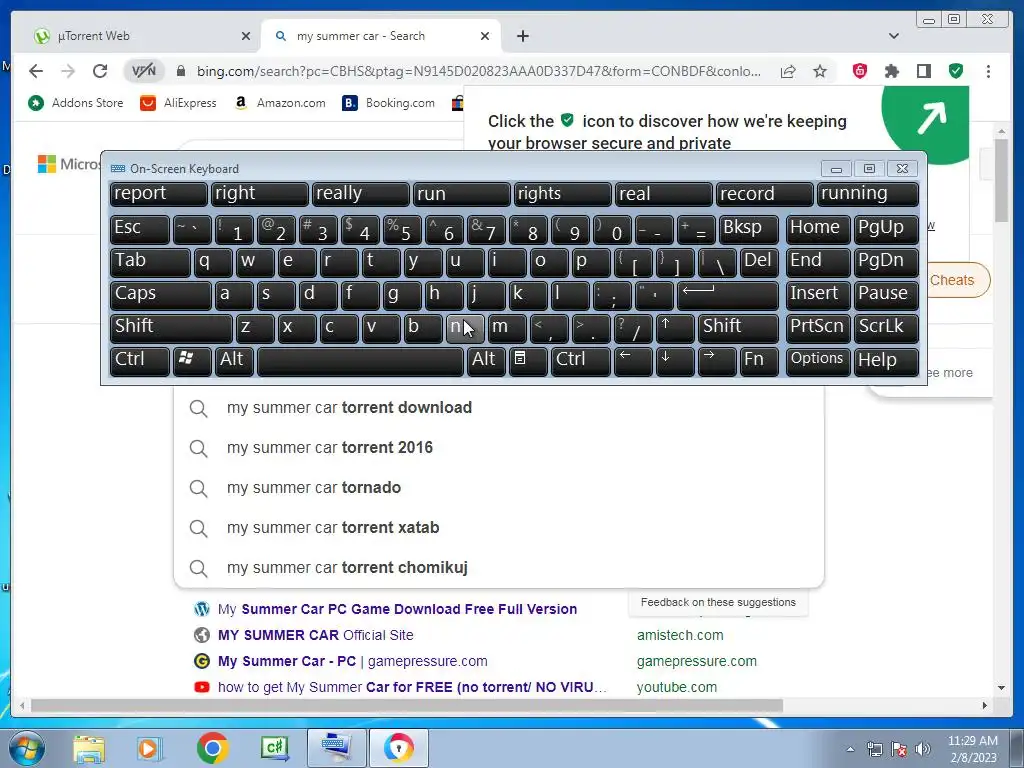Open Windows Explorer from the taskbar
The width and height of the screenshot is (1024, 768).
click(89, 748)
